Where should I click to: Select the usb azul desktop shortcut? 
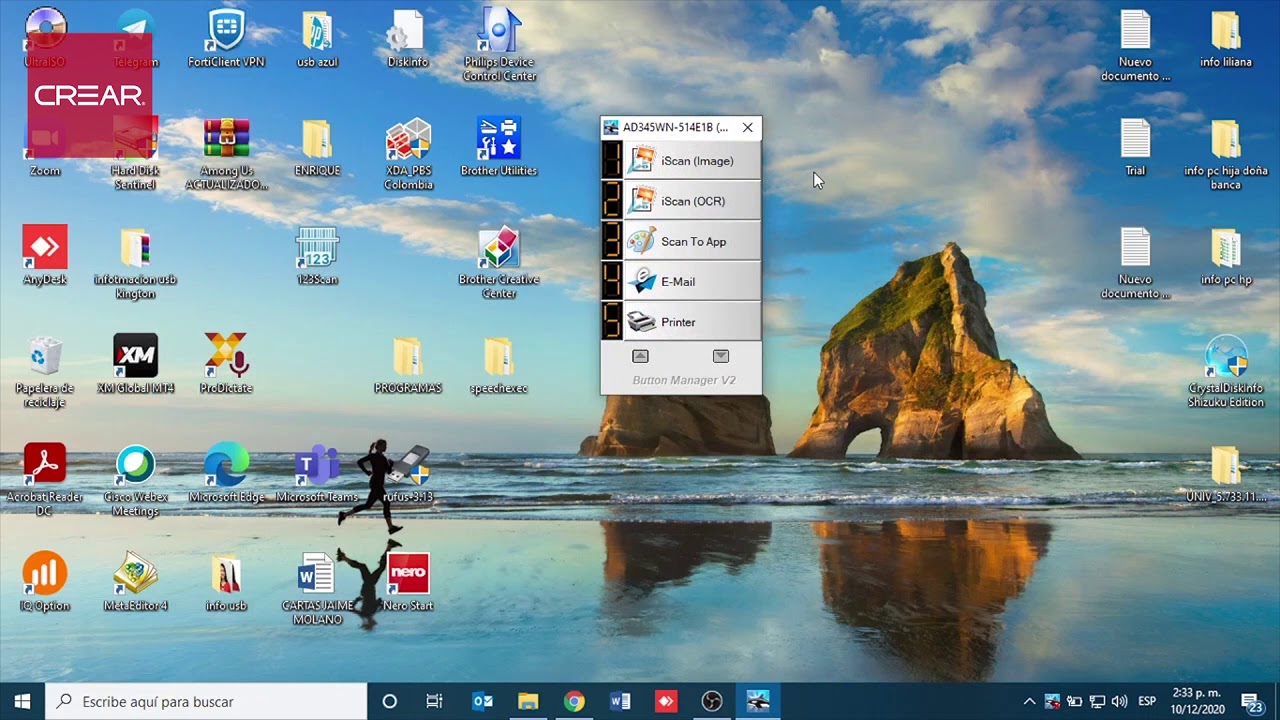[x=317, y=38]
